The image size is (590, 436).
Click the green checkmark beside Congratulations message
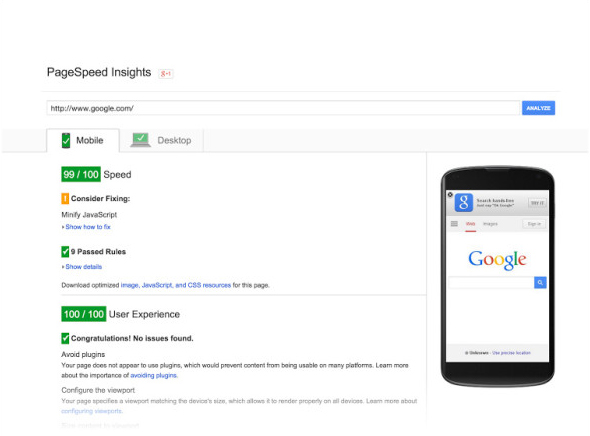coord(65,338)
